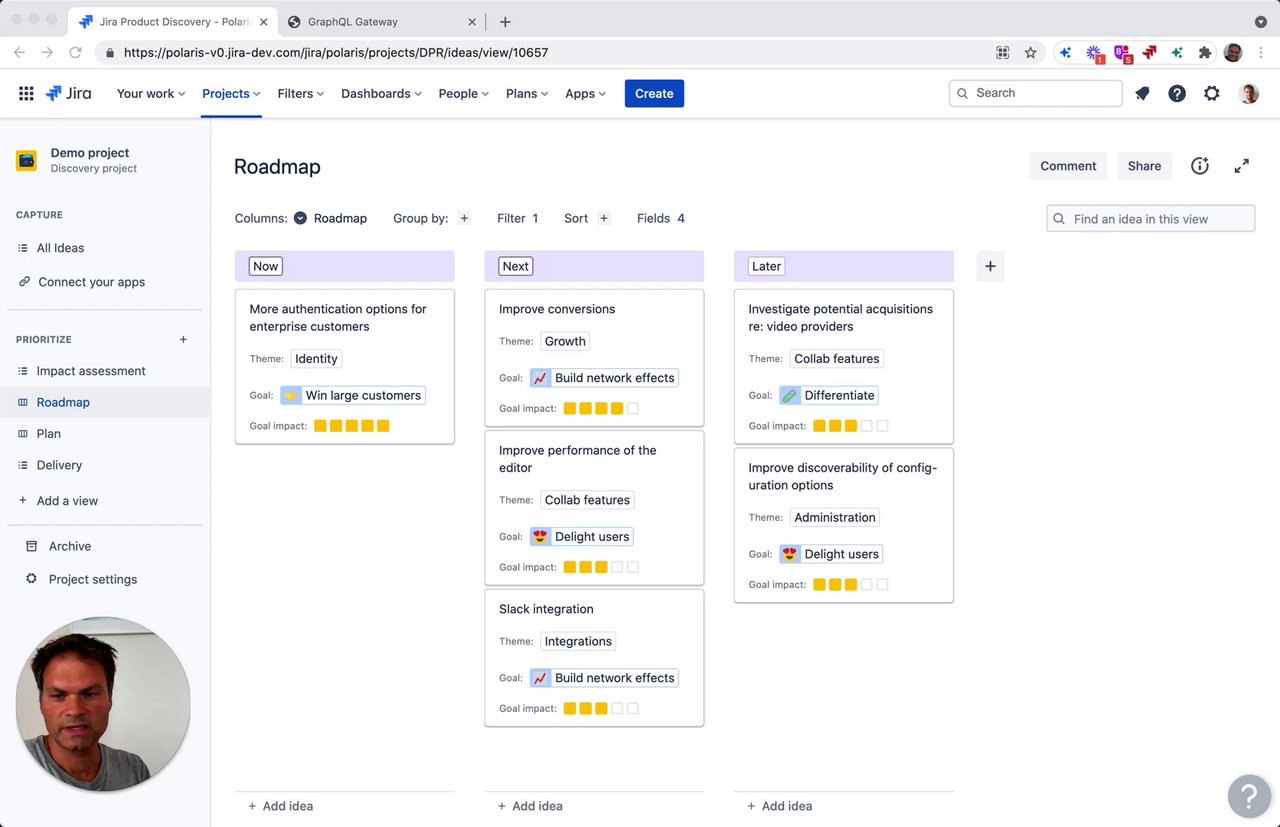This screenshot has height=827, width=1280.
Task: Click the blue Create button
Action: pos(654,94)
